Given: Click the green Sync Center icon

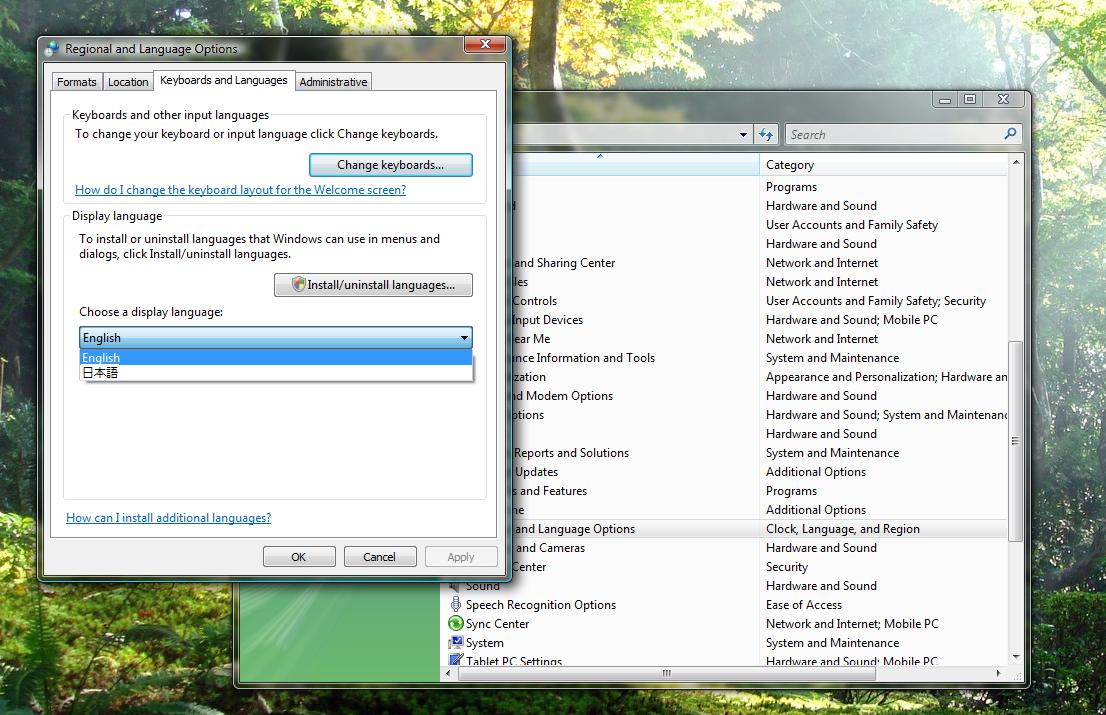Looking at the screenshot, I should (x=456, y=623).
